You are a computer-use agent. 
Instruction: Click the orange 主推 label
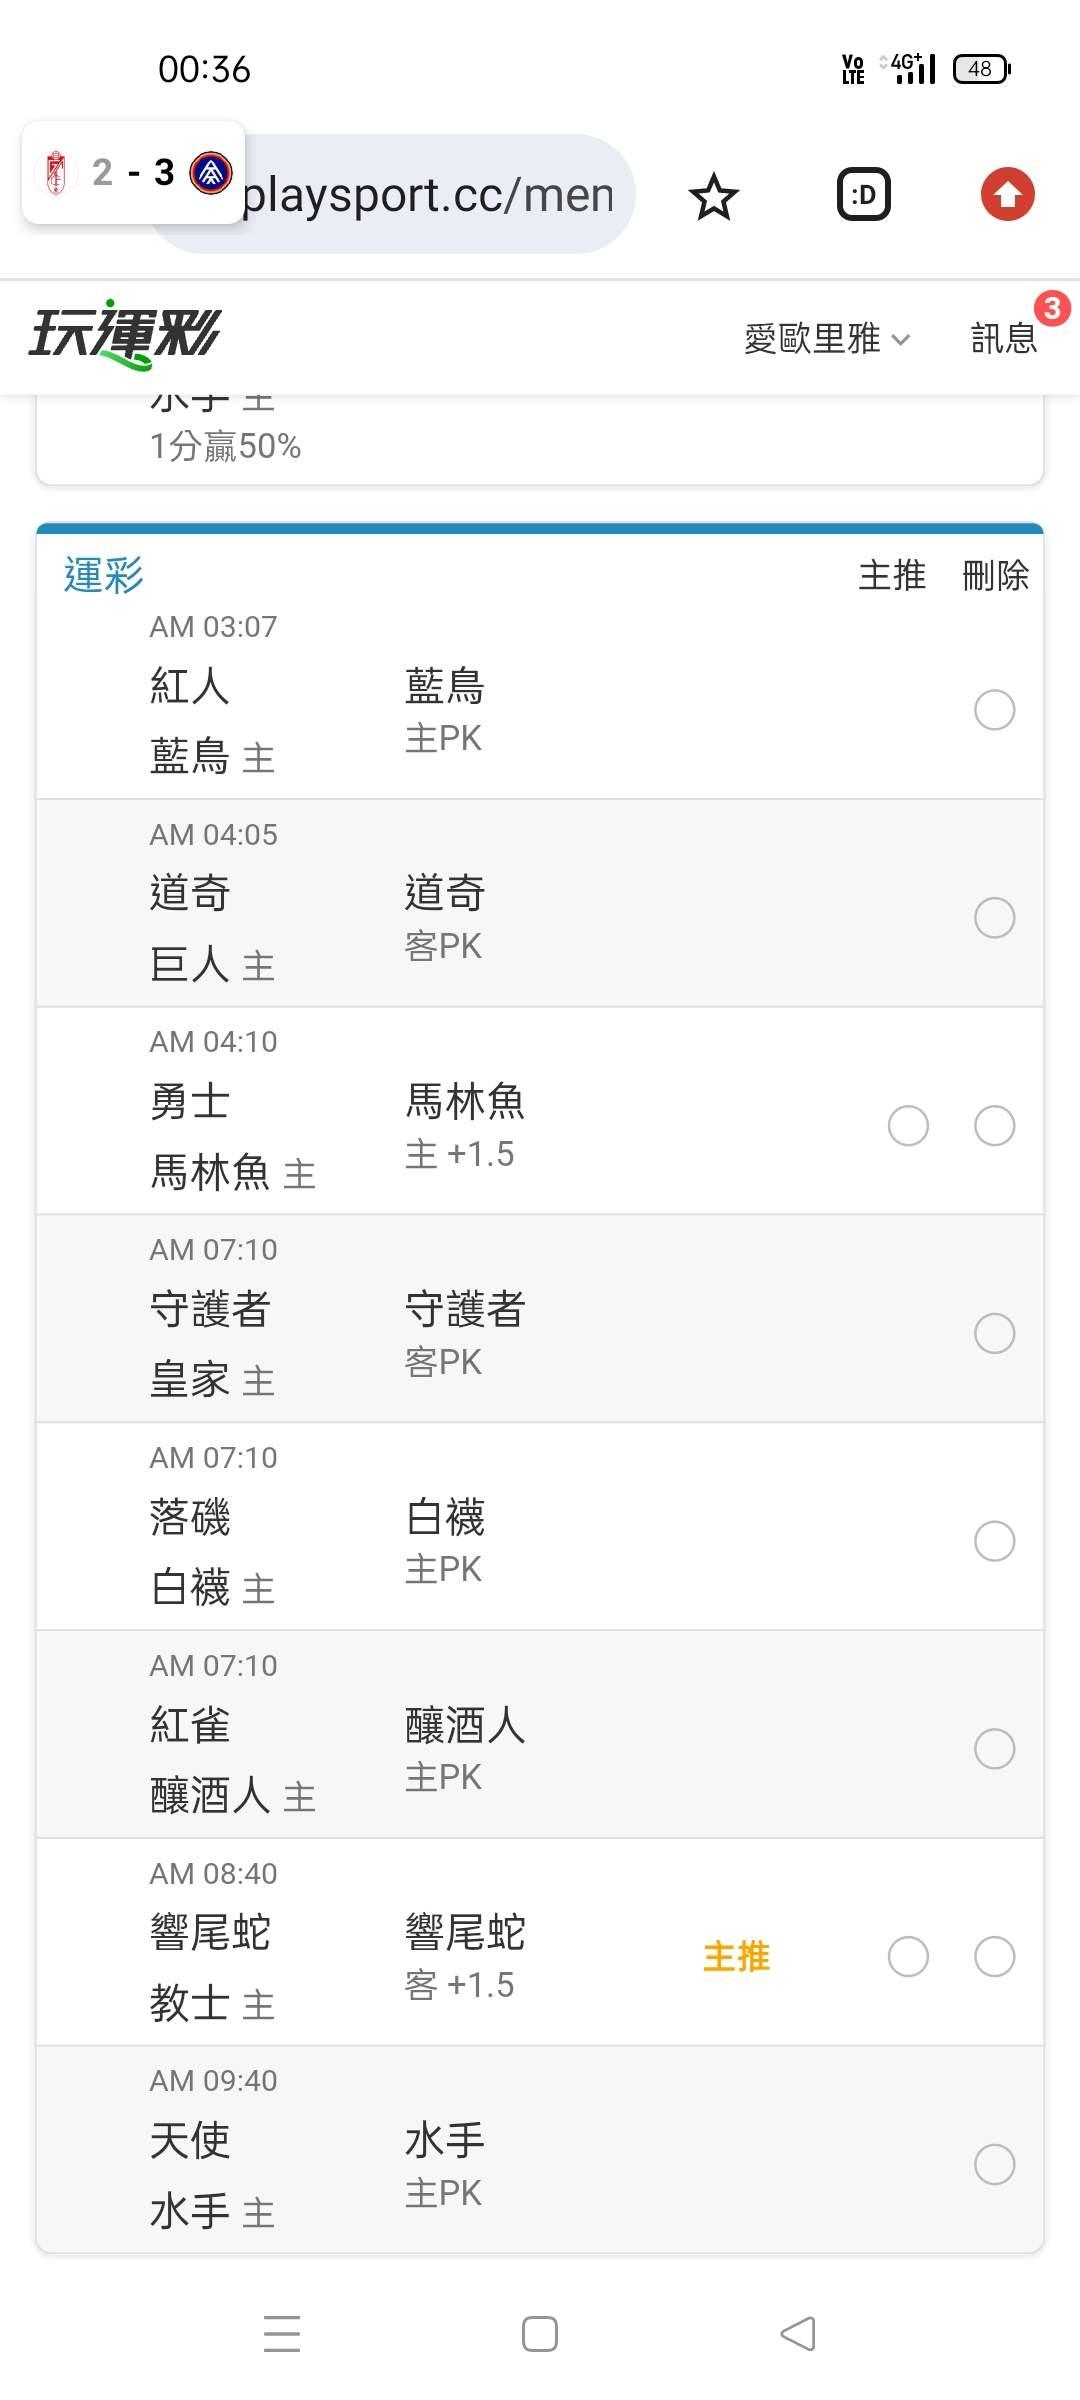pos(736,1957)
